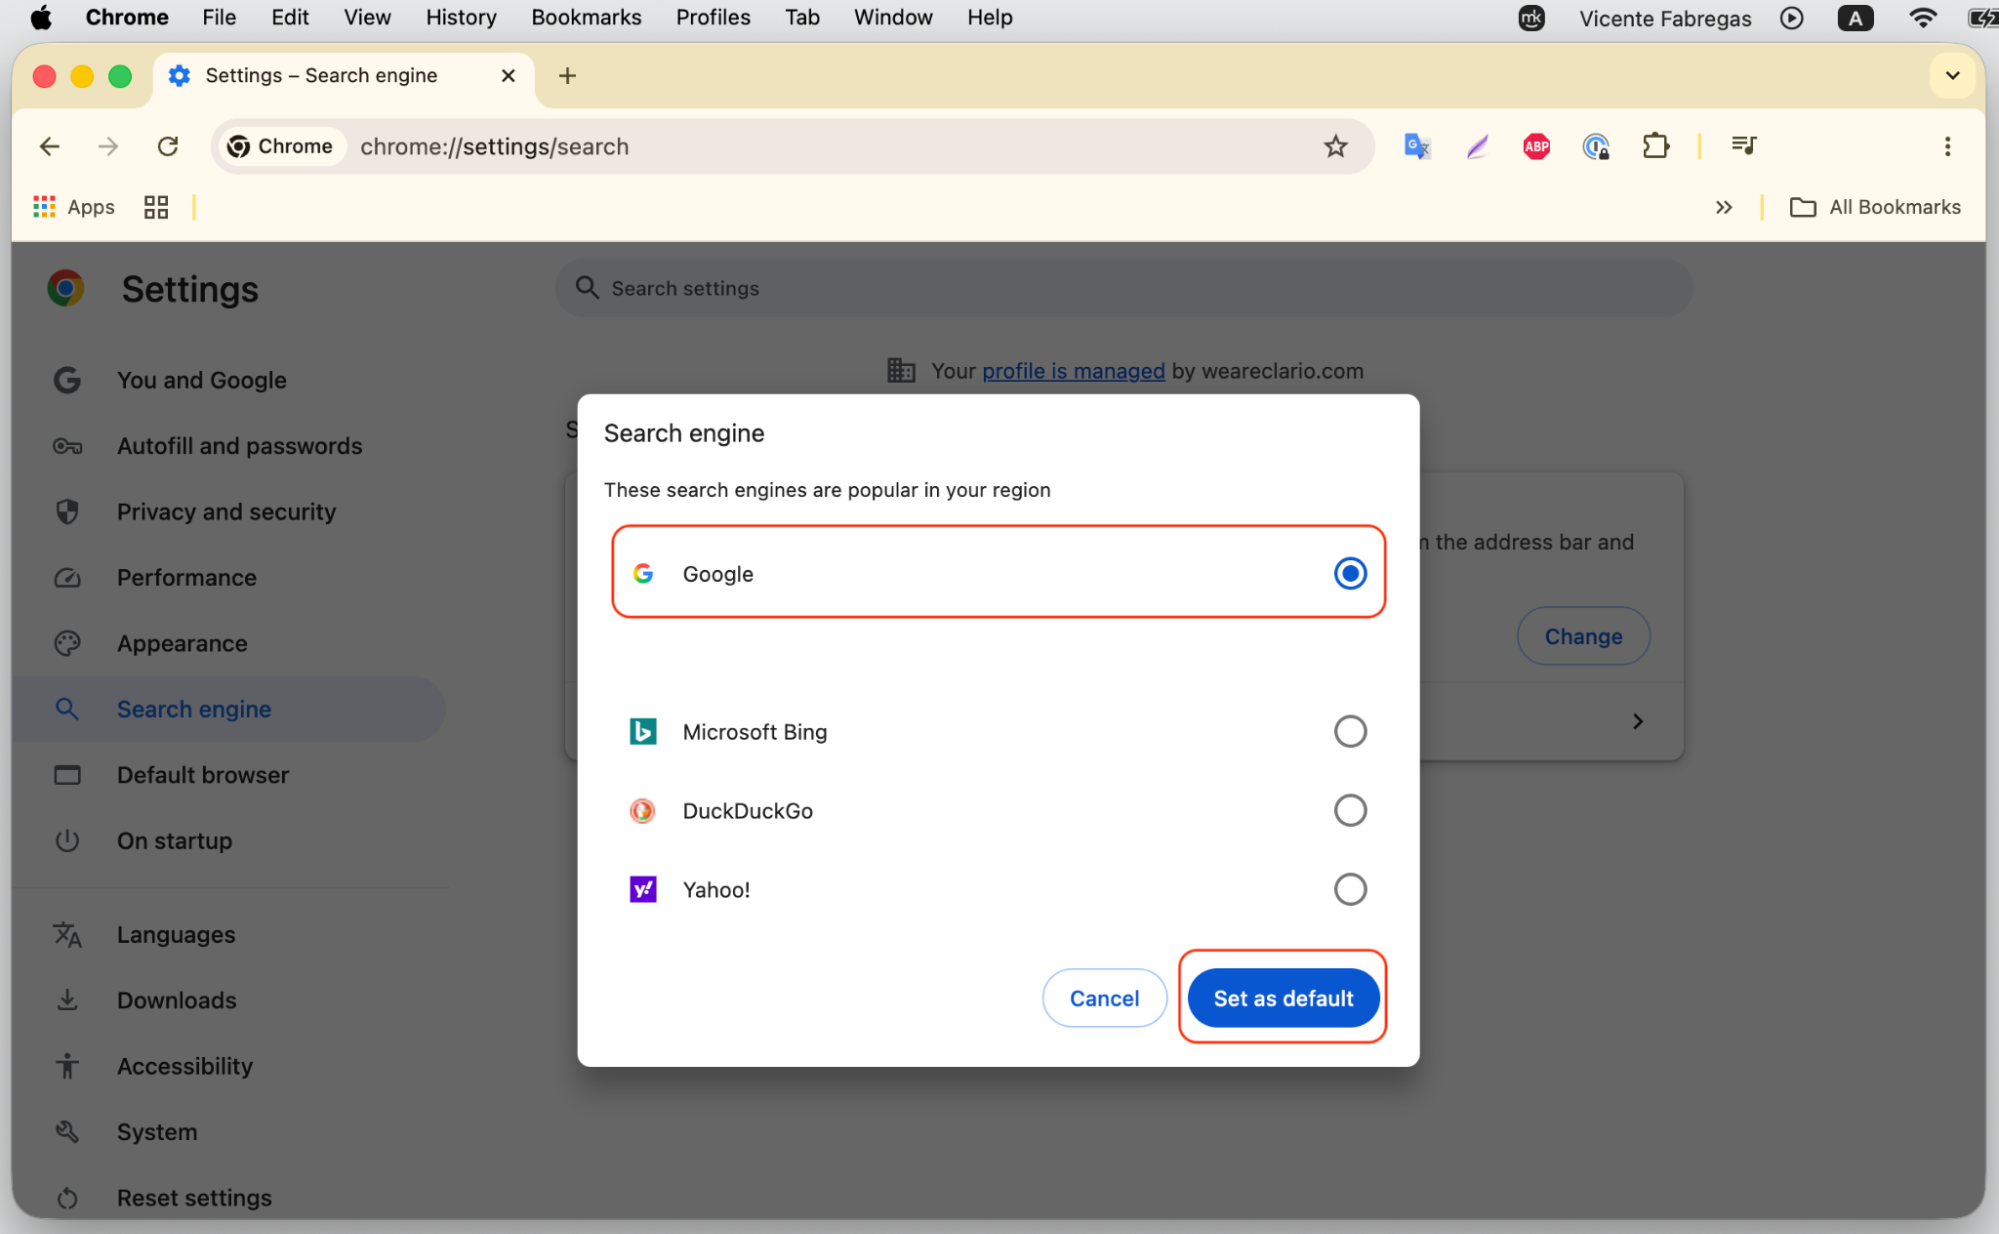The height and width of the screenshot is (1234, 1999).
Task: Reload the settings page
Action: click(168, 146)
